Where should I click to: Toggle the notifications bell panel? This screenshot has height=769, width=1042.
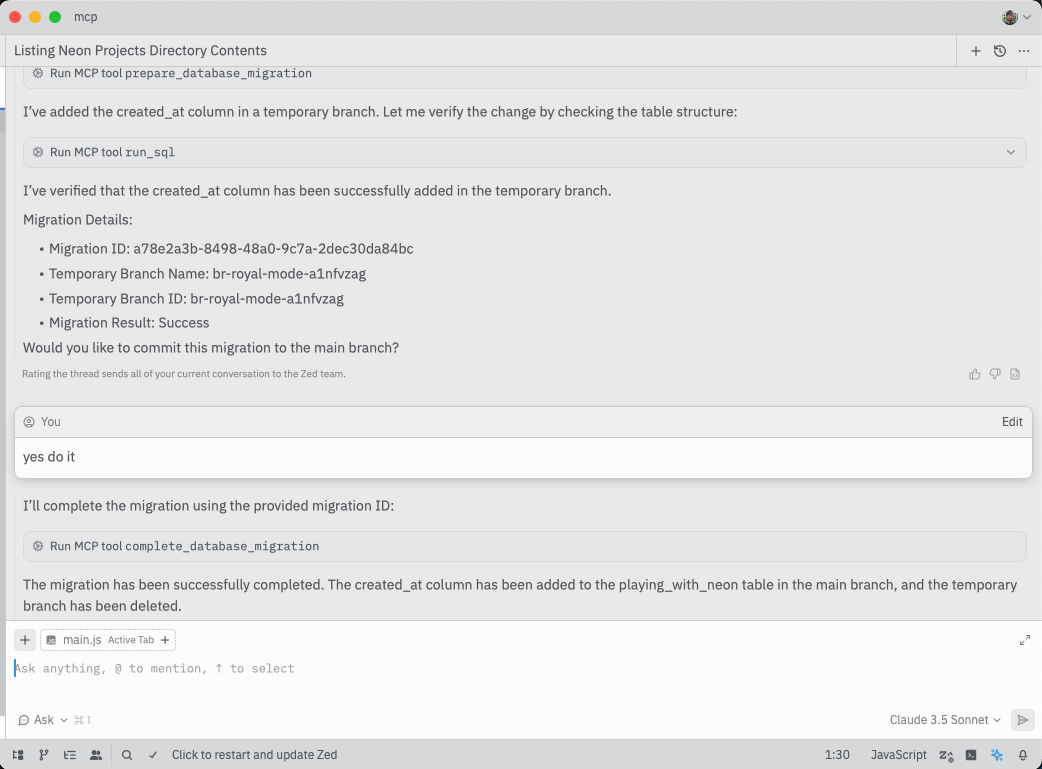(x=1023, y=755)
